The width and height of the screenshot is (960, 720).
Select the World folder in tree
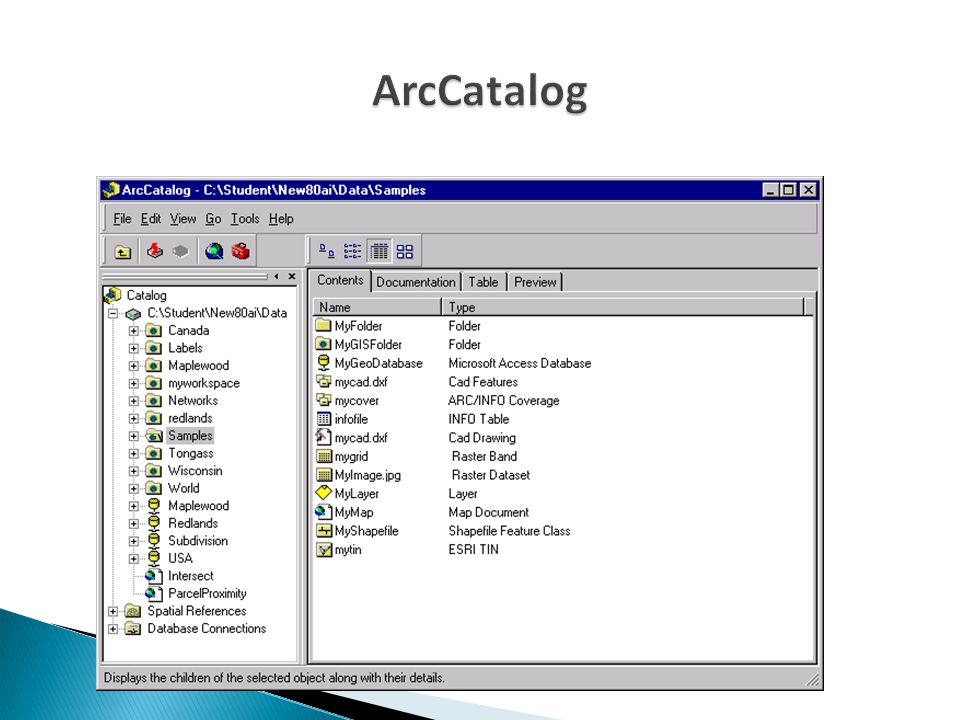tap(184, 489)
